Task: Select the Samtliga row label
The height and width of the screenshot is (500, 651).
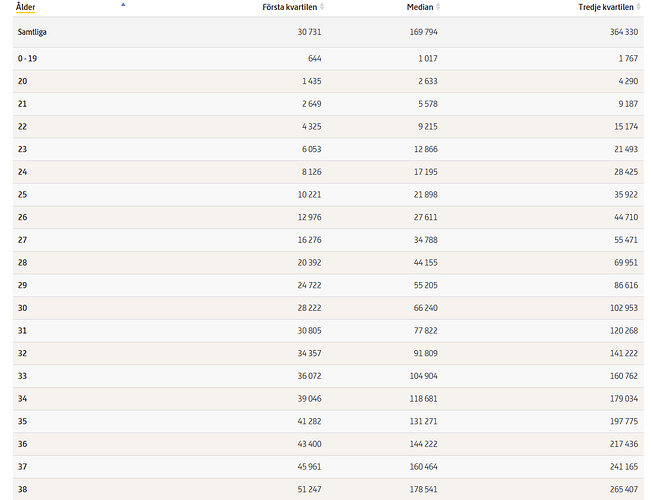Action: pos(33,32)
